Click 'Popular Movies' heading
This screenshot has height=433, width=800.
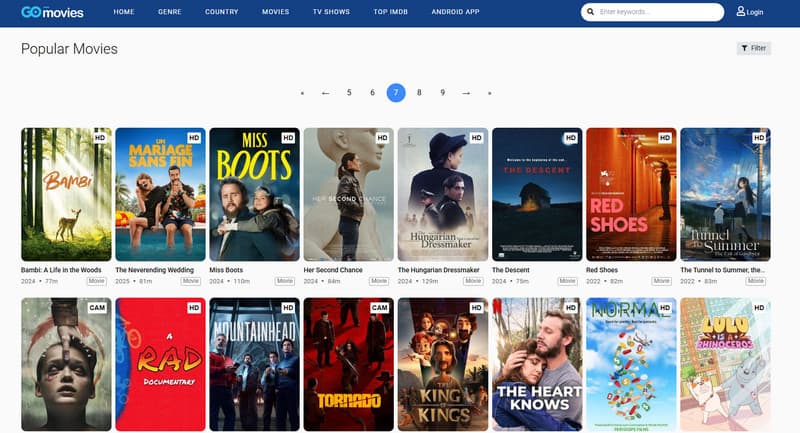point(69,49)
